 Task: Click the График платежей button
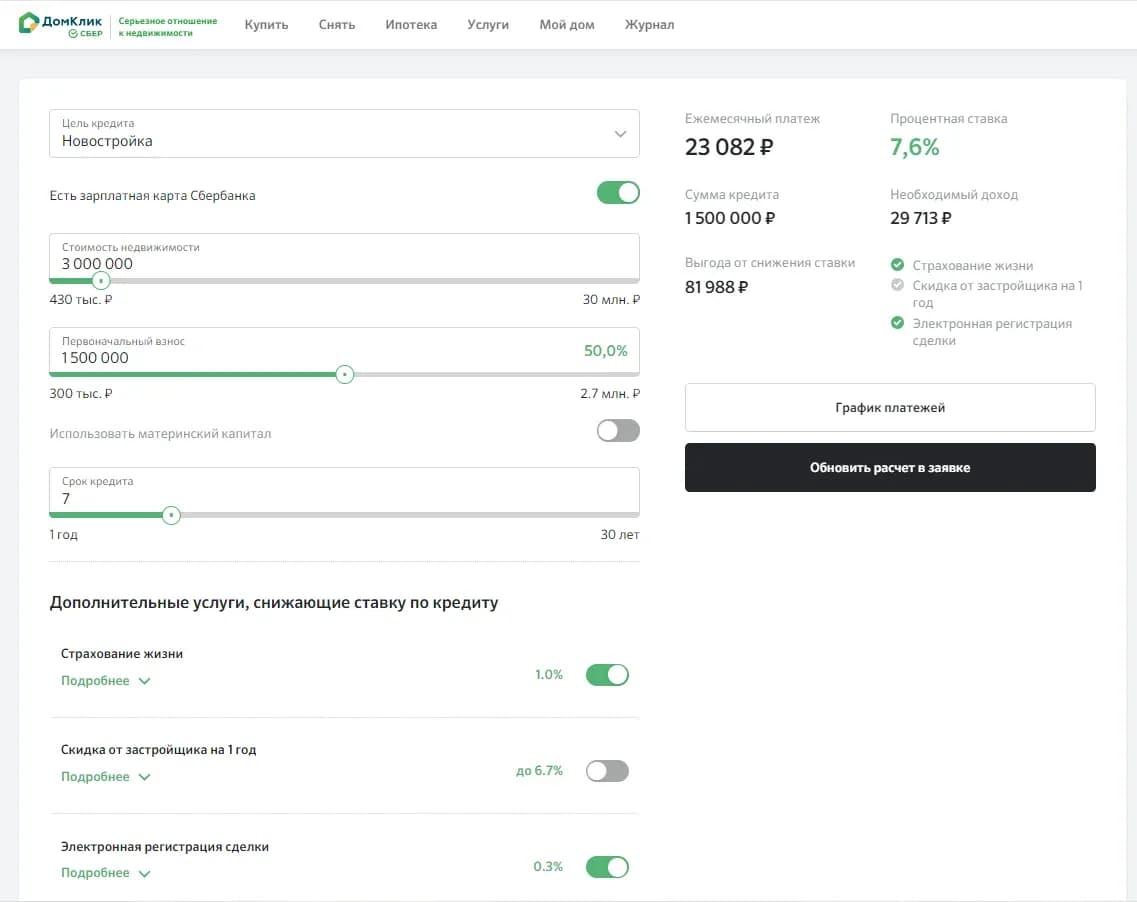[x=890, y=408]
